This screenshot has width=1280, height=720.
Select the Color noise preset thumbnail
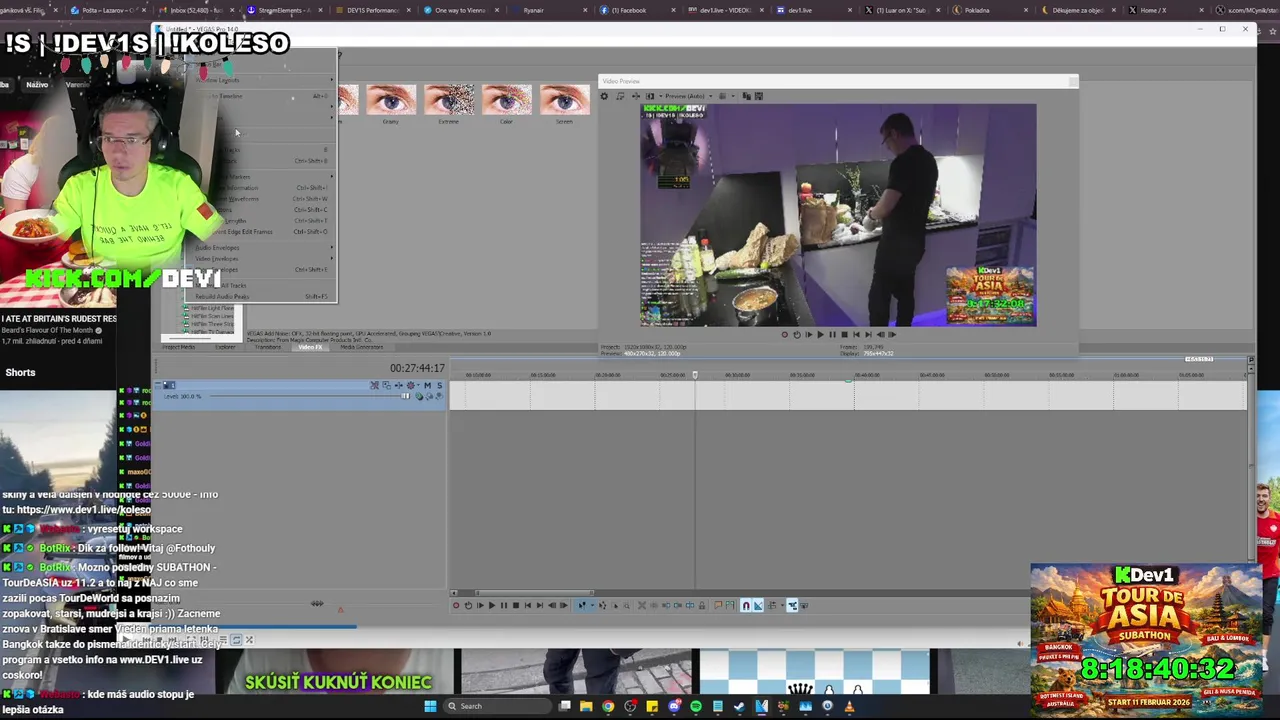(x=506, y=101)
